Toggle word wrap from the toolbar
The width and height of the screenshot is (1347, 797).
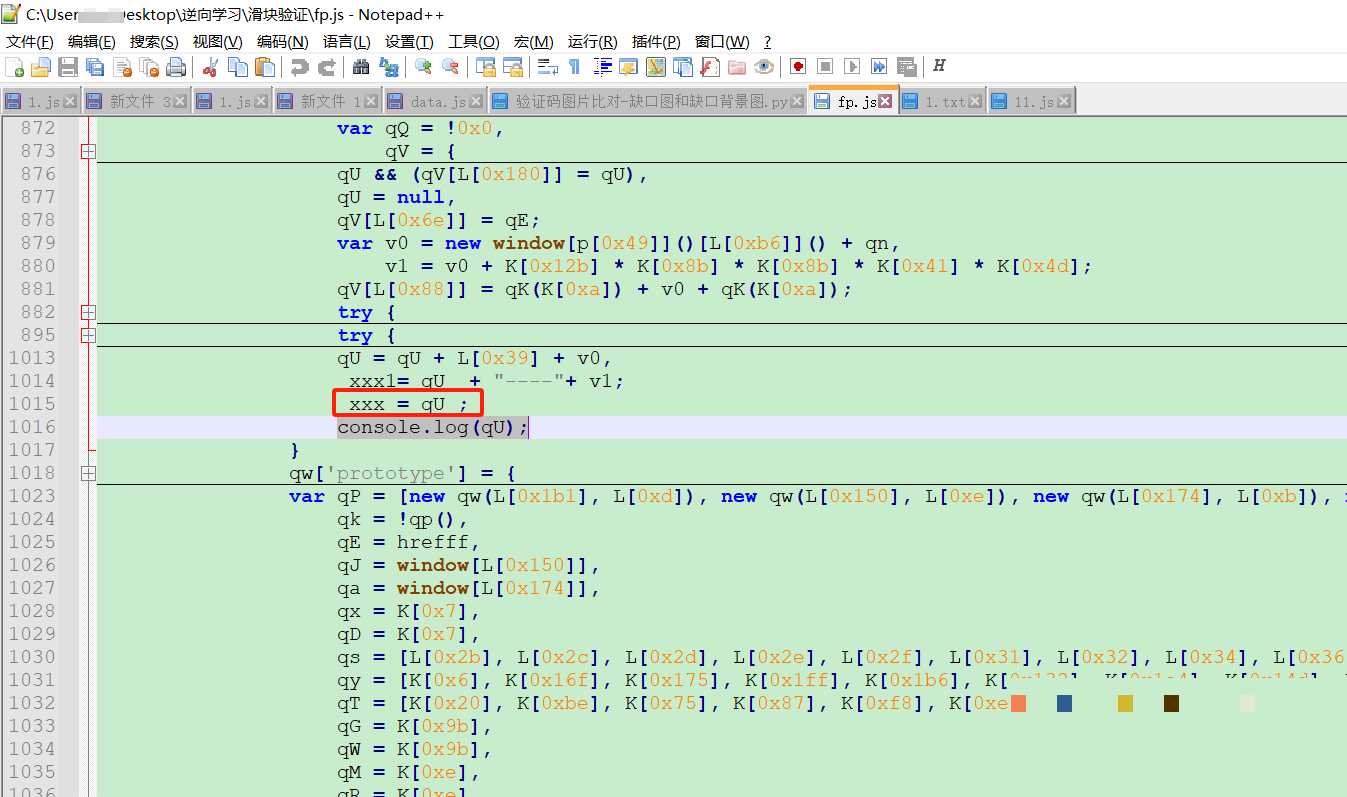pyautogui.click(x=547, y=67)
